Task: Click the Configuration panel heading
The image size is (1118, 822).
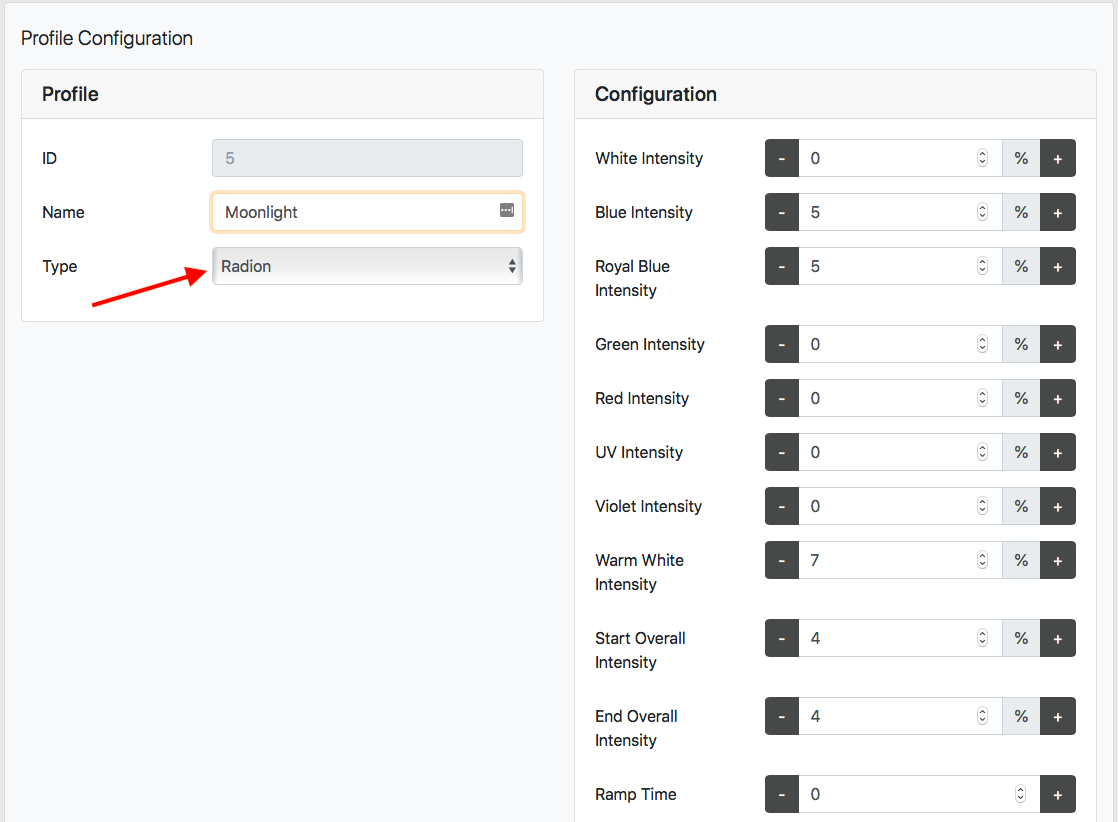Action: pos(656,94)
